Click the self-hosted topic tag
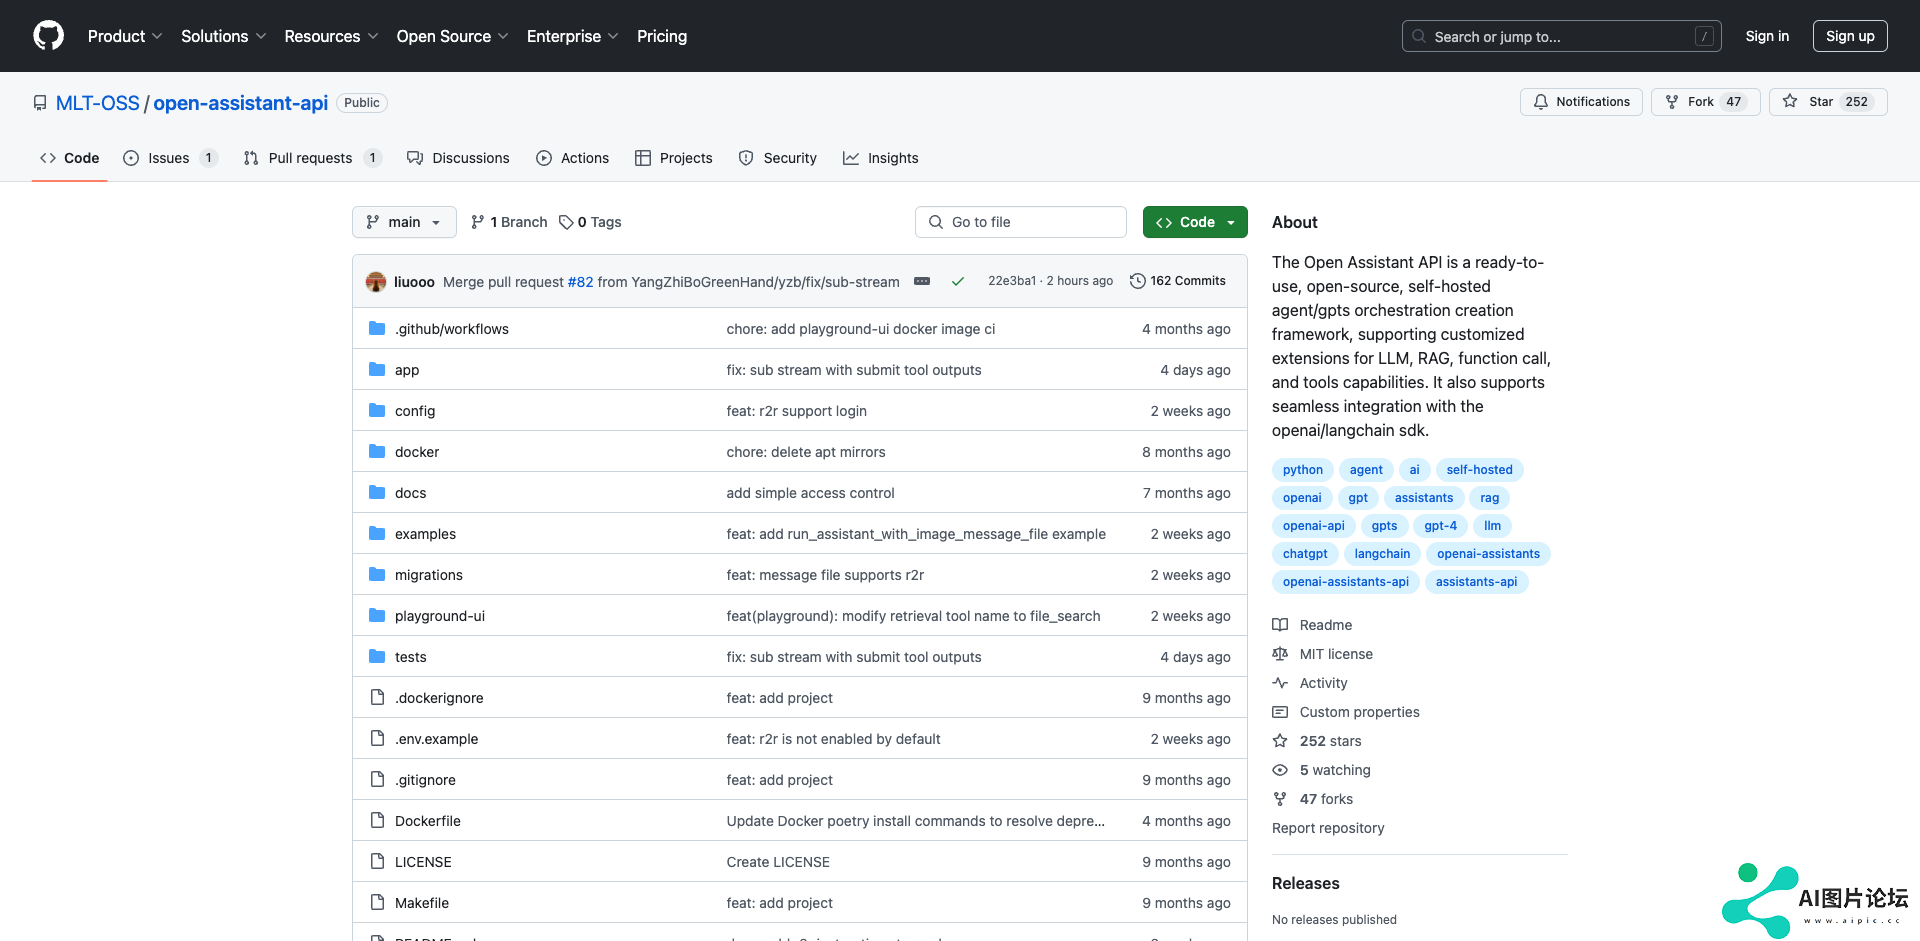 pos(1479,470)
